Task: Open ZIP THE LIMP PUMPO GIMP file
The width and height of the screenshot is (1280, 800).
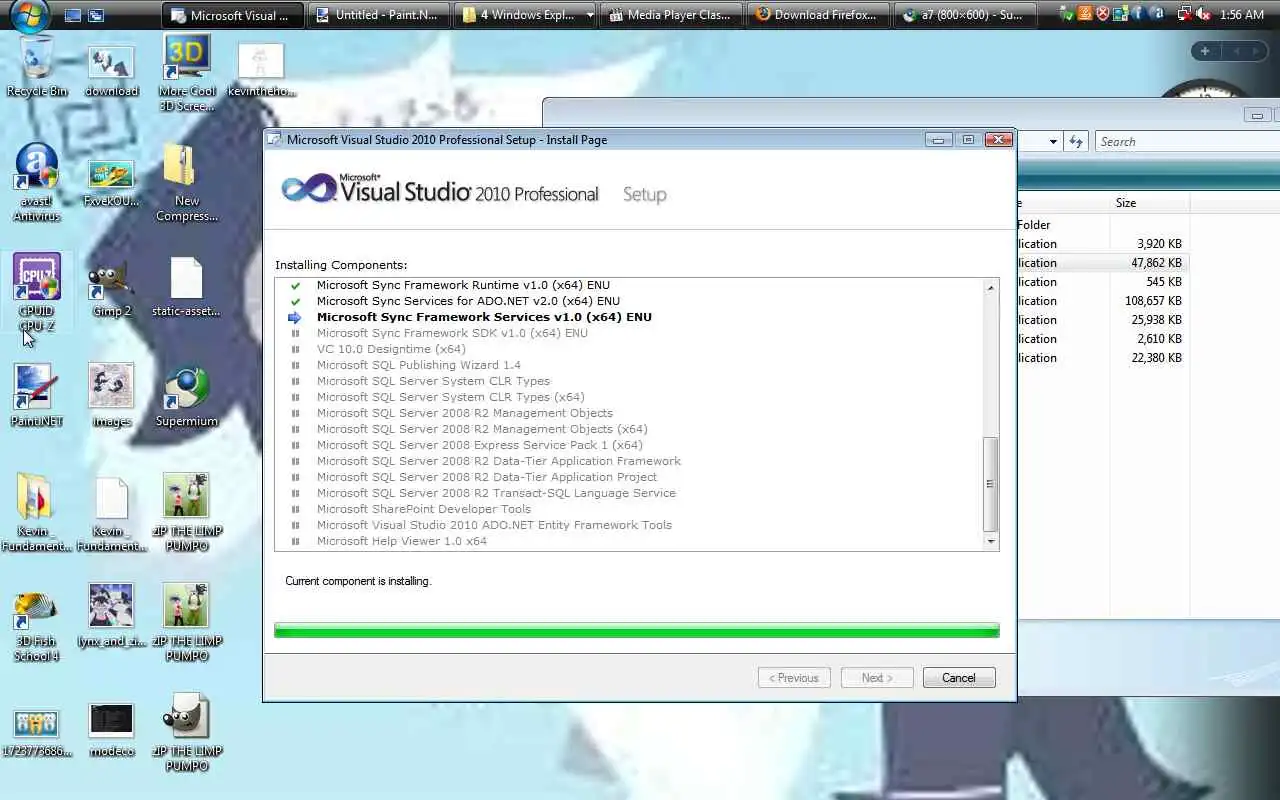Action: click(x=187, y=733)
